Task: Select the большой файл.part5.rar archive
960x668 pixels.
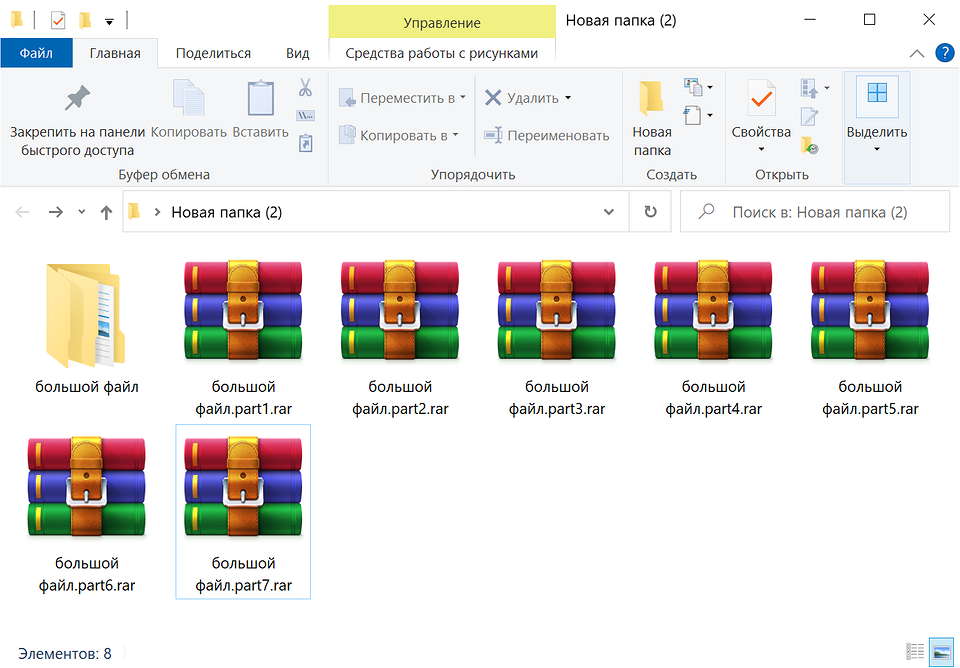Action: point(870,340)
